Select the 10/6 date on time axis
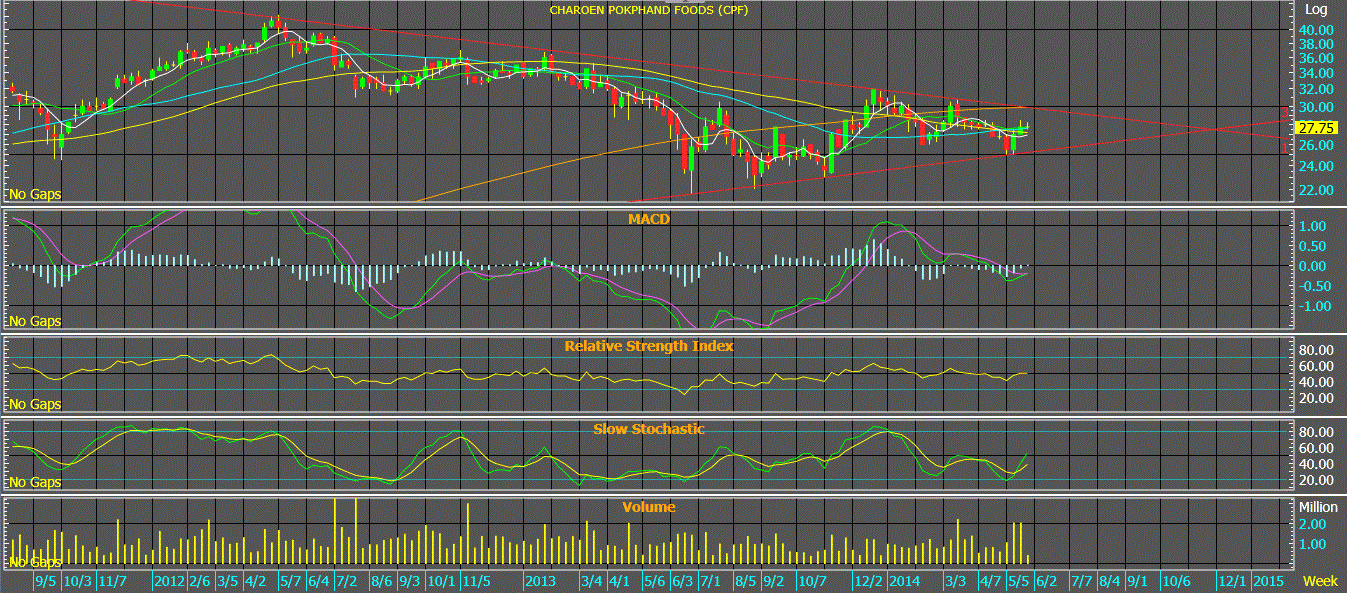1347x593 pixels. (1175, 581)
